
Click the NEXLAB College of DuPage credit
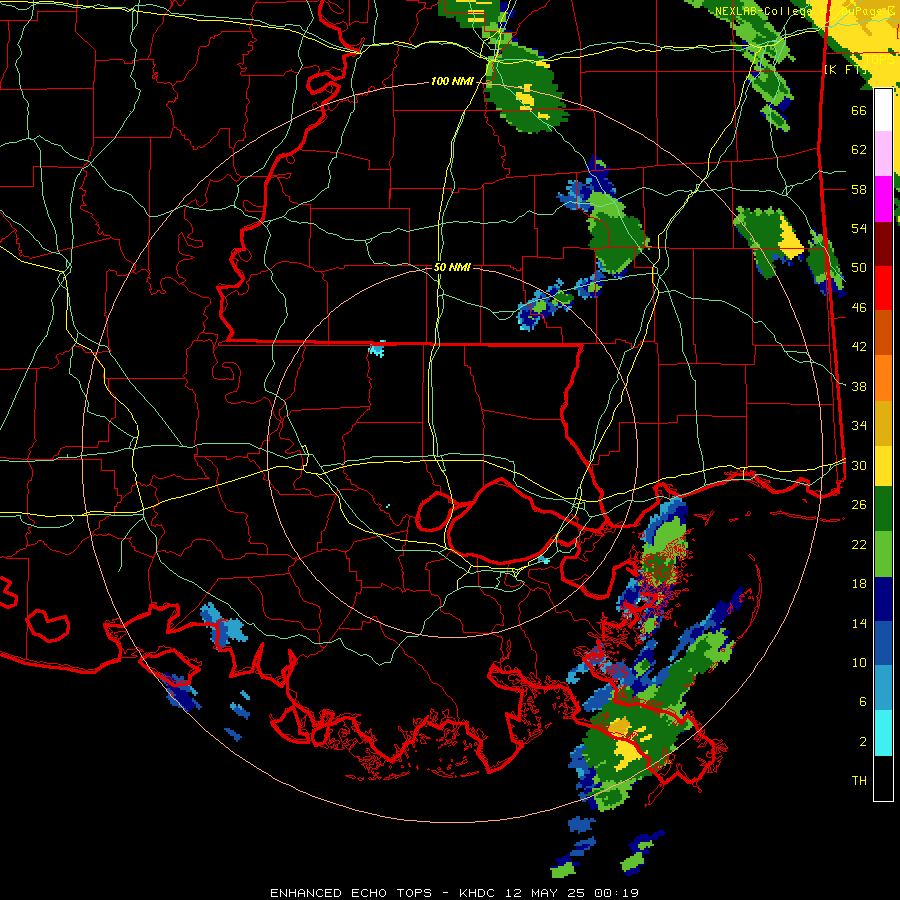pyautogui.click(x=804, y=11)
